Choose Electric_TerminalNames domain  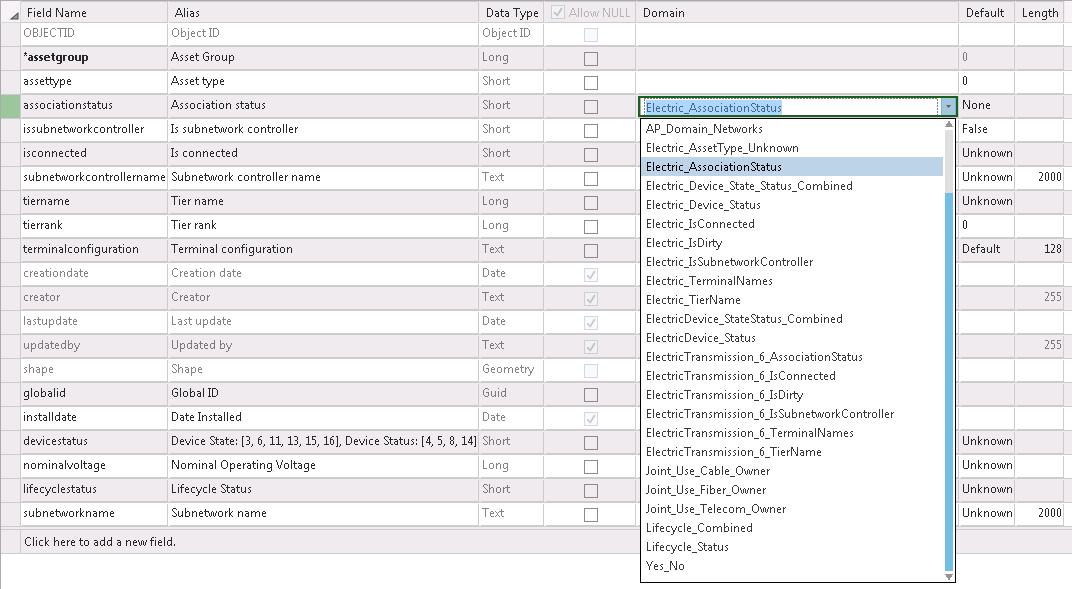(792, 281)
